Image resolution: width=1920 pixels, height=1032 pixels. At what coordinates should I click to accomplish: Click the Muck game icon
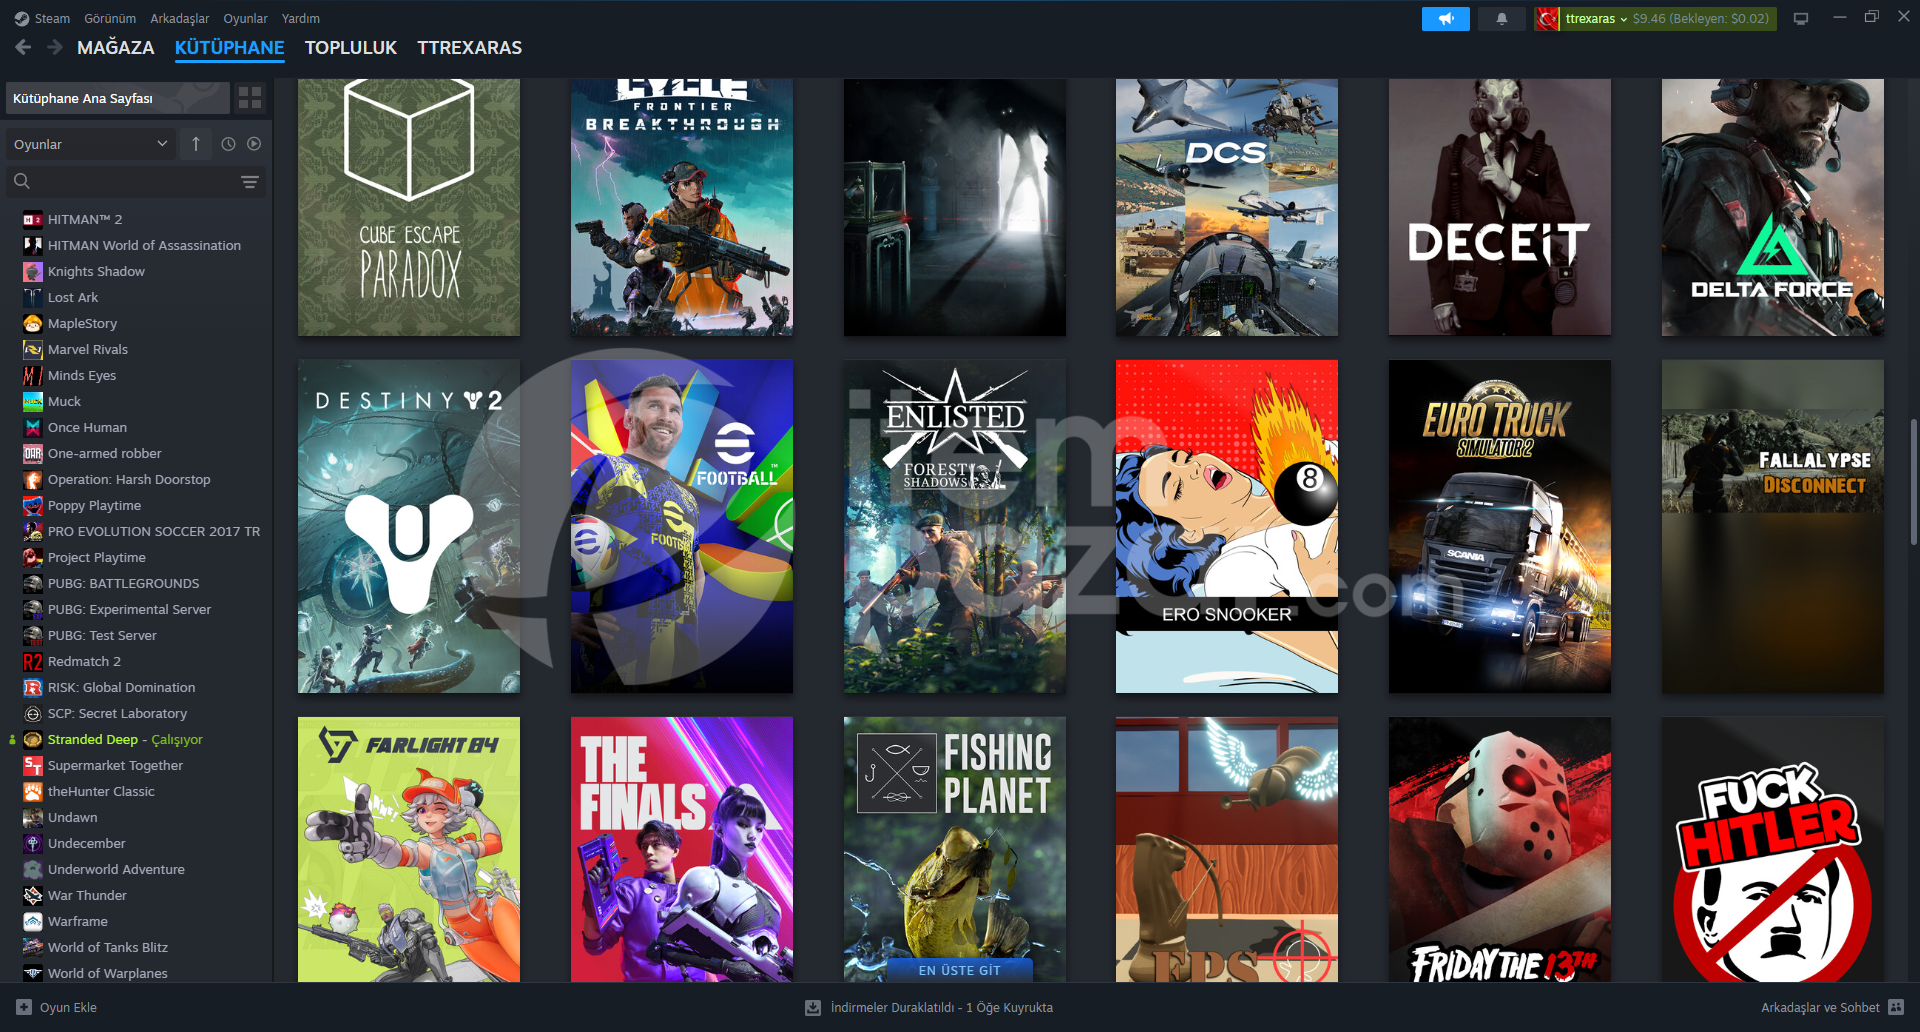33,401
